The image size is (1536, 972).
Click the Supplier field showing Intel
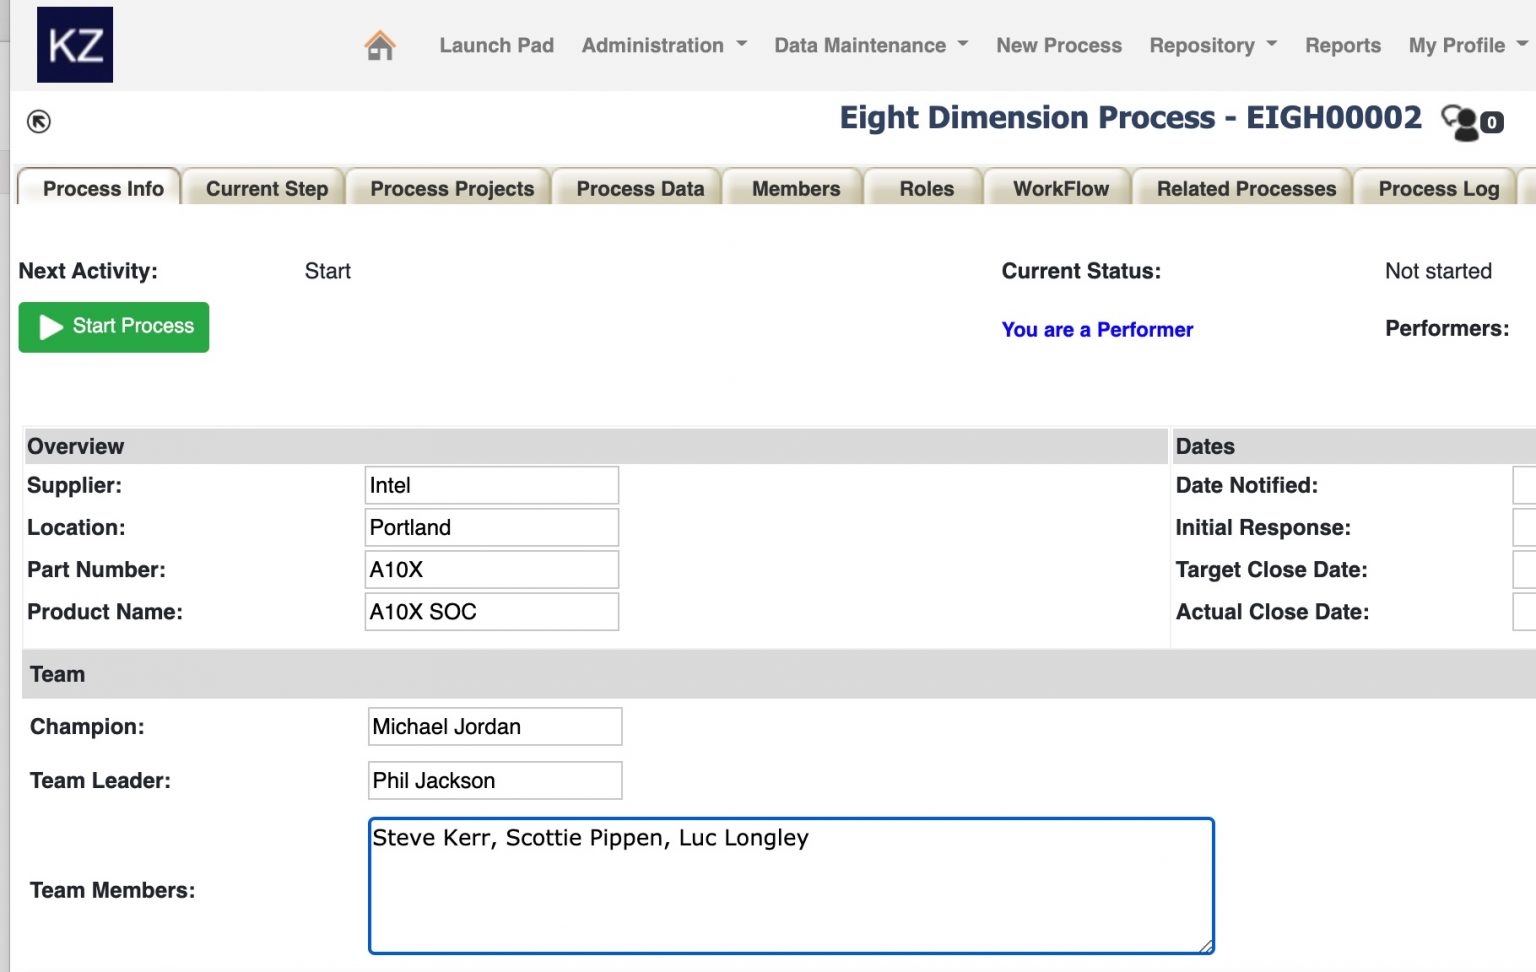491,485
